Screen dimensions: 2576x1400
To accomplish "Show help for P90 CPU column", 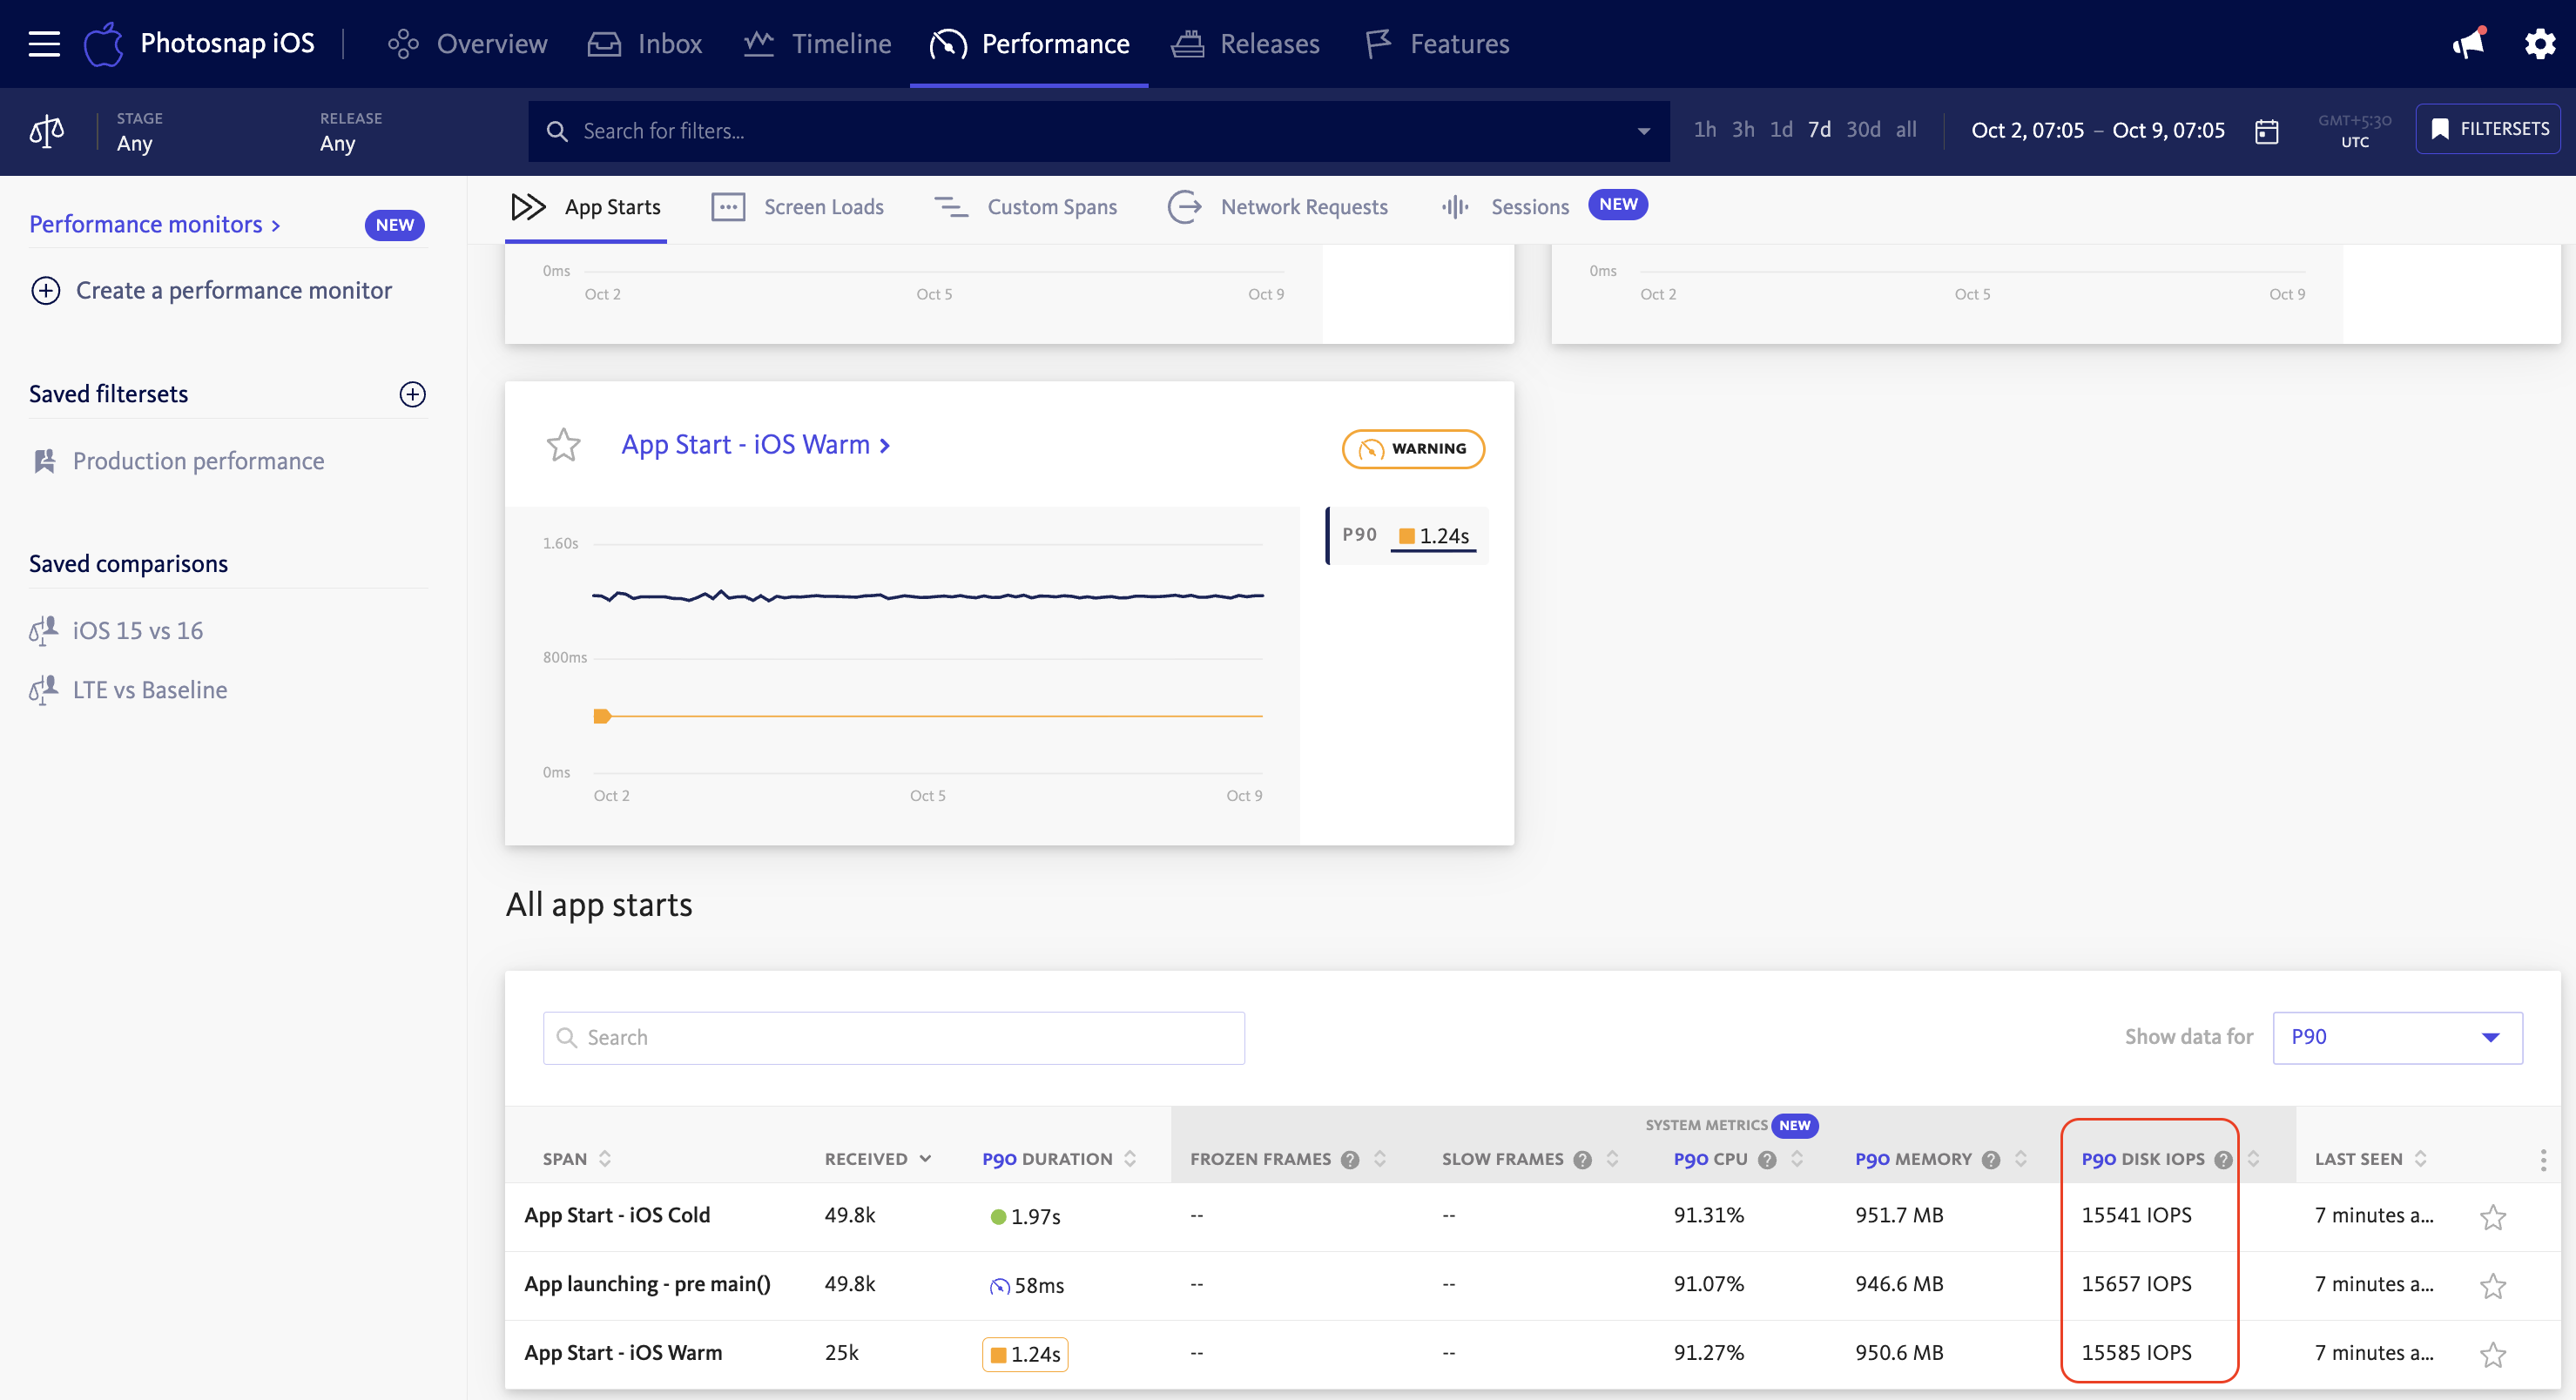I will coord(1767,1160).
